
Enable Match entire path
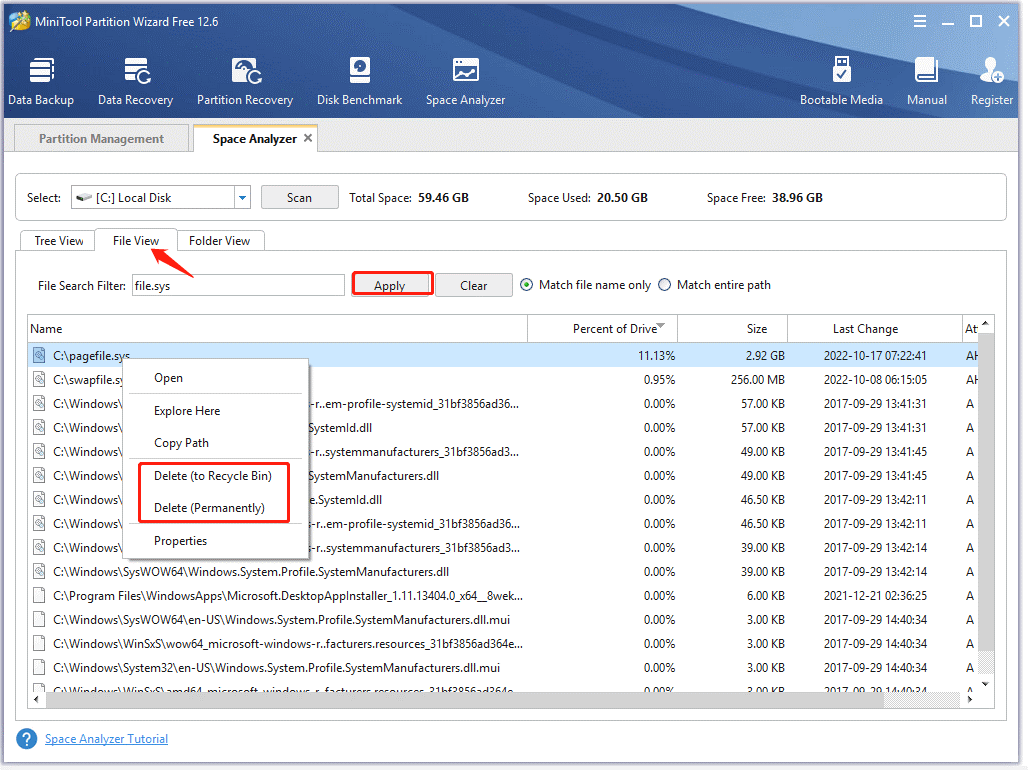664,284
